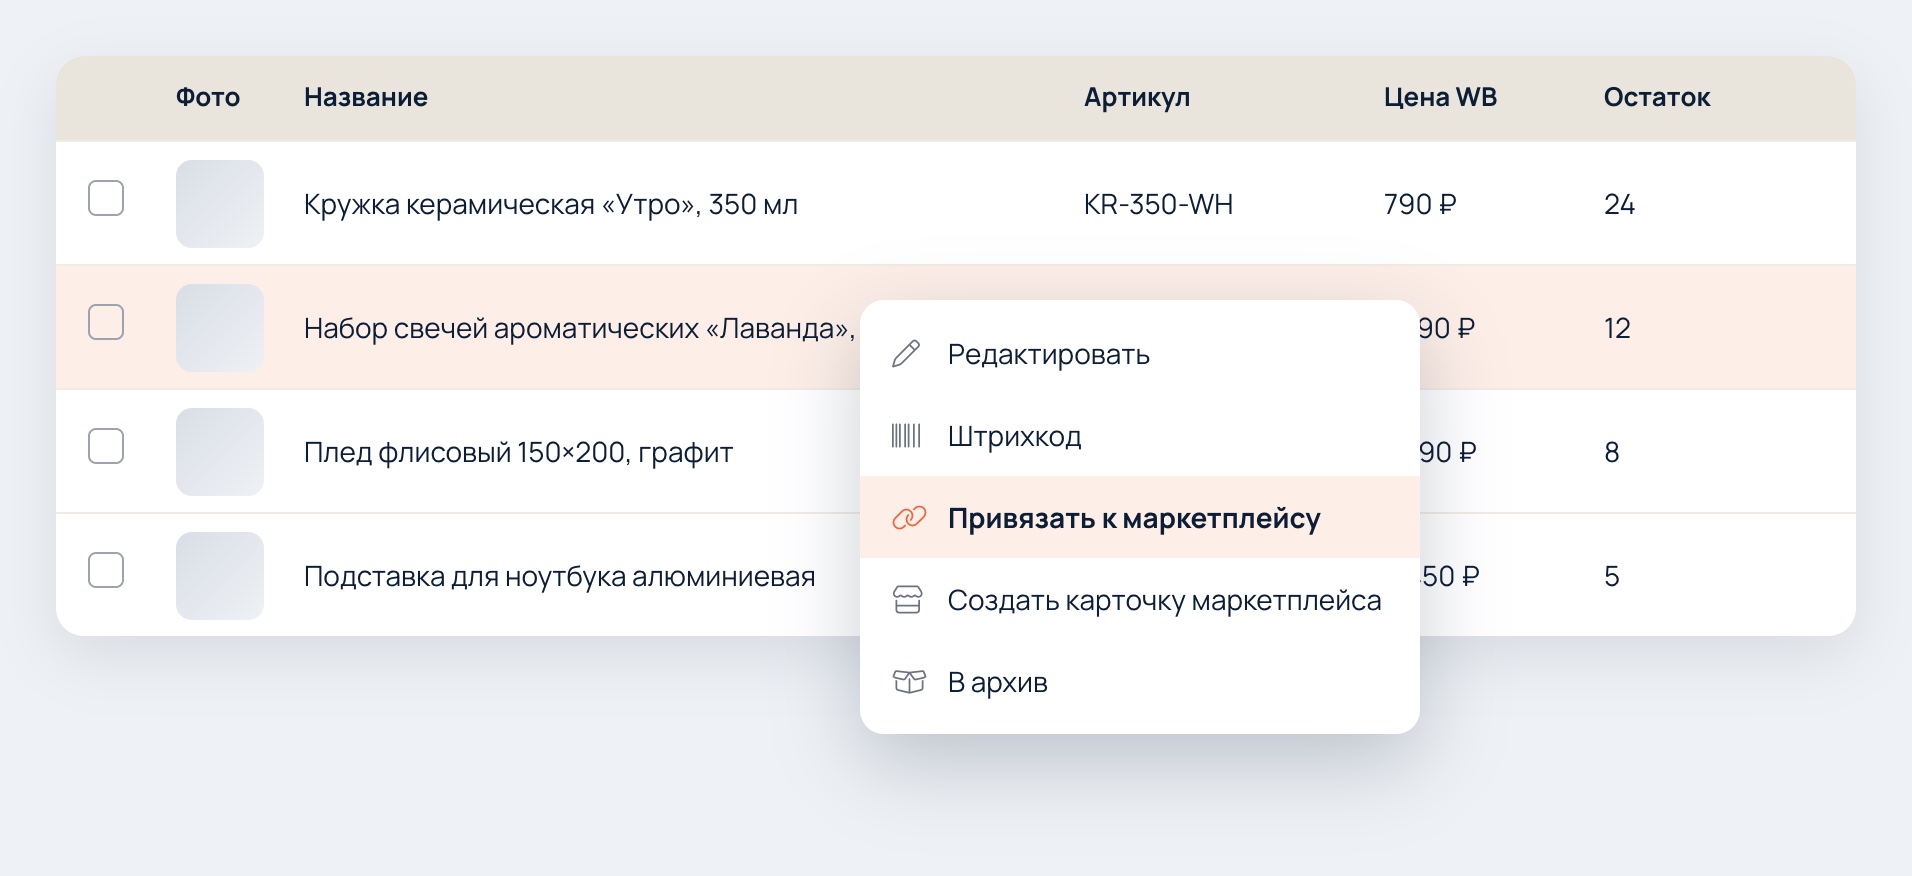Image resolution: width=1912 pixels, height=876 pixels.
Task: Click the stock value 8
Action: (x=1612, y=453)
